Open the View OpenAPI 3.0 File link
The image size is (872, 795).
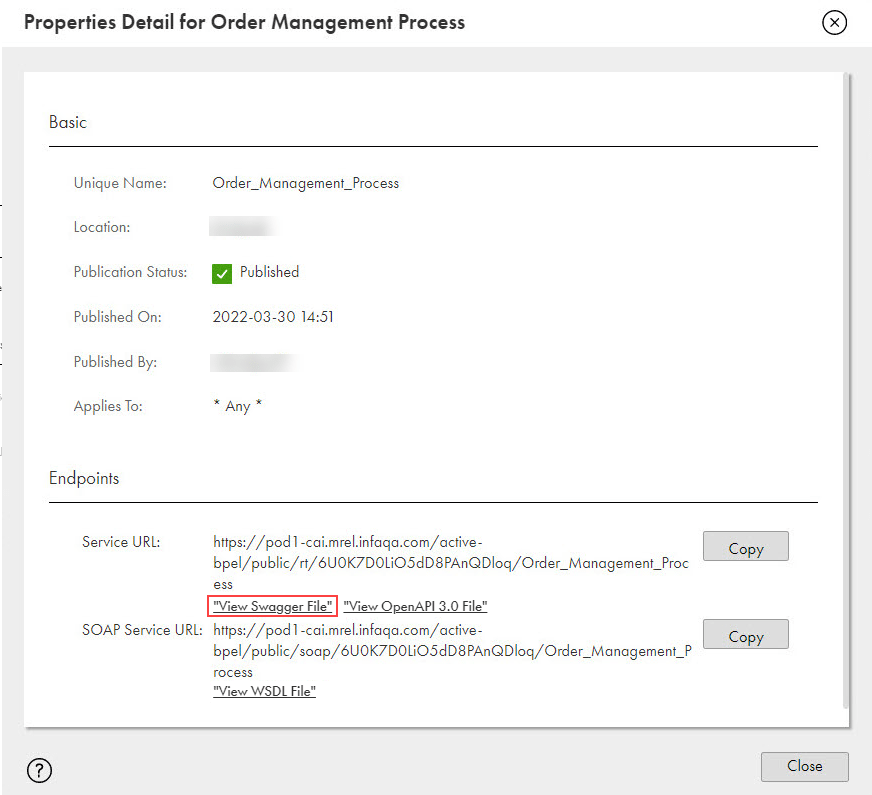click(x=415, y=606)
